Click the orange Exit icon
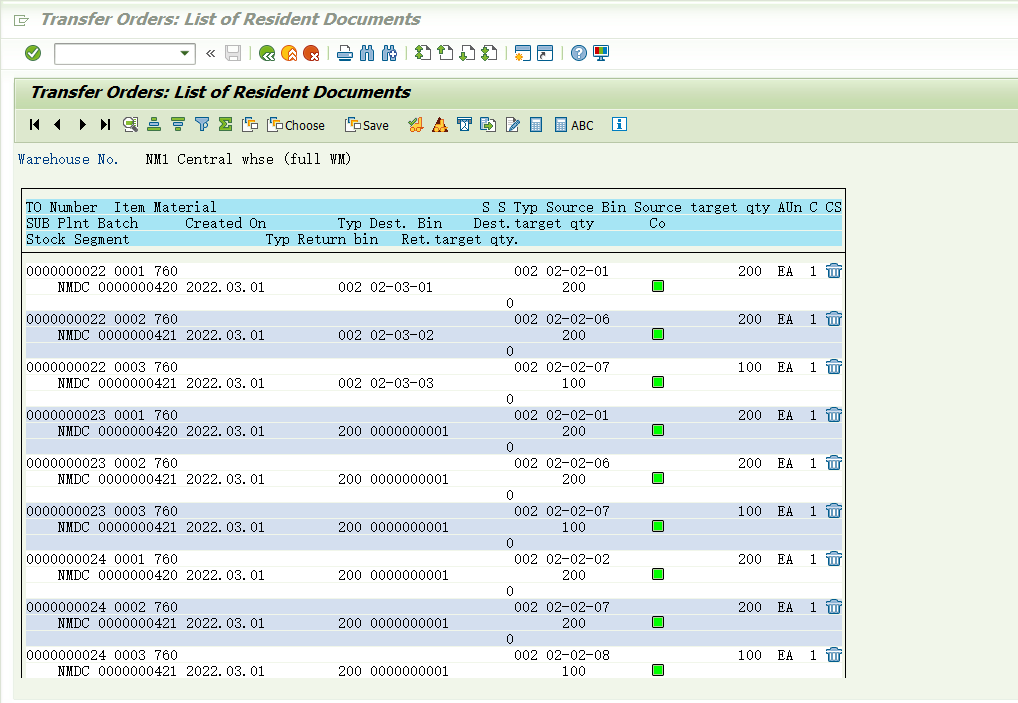This screenshot has width=1018, height=703. [289, 53]
